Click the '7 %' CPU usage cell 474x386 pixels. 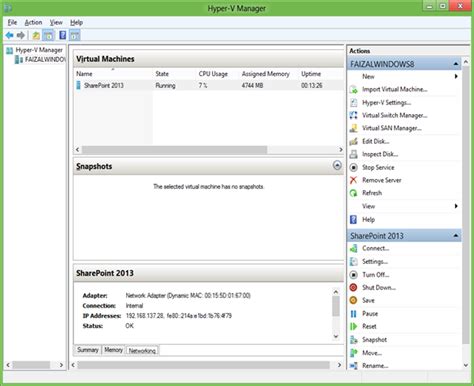coord(203,86)
